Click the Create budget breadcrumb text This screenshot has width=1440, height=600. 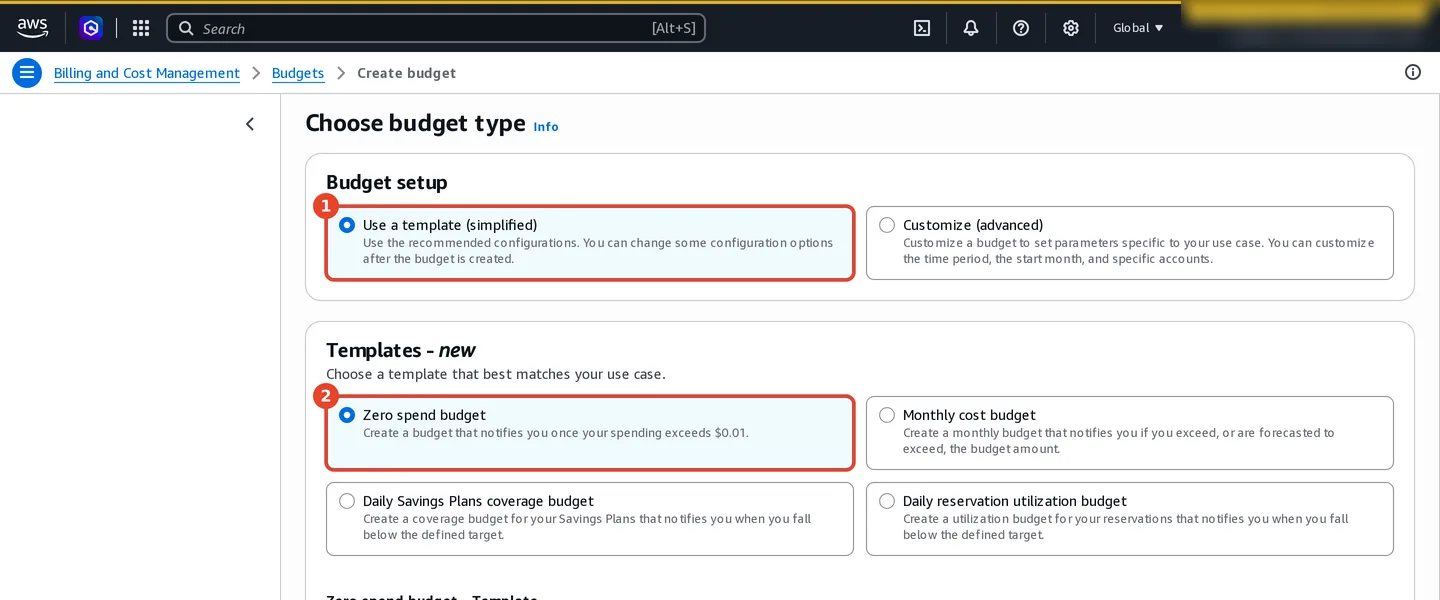(x=407, y=73)
